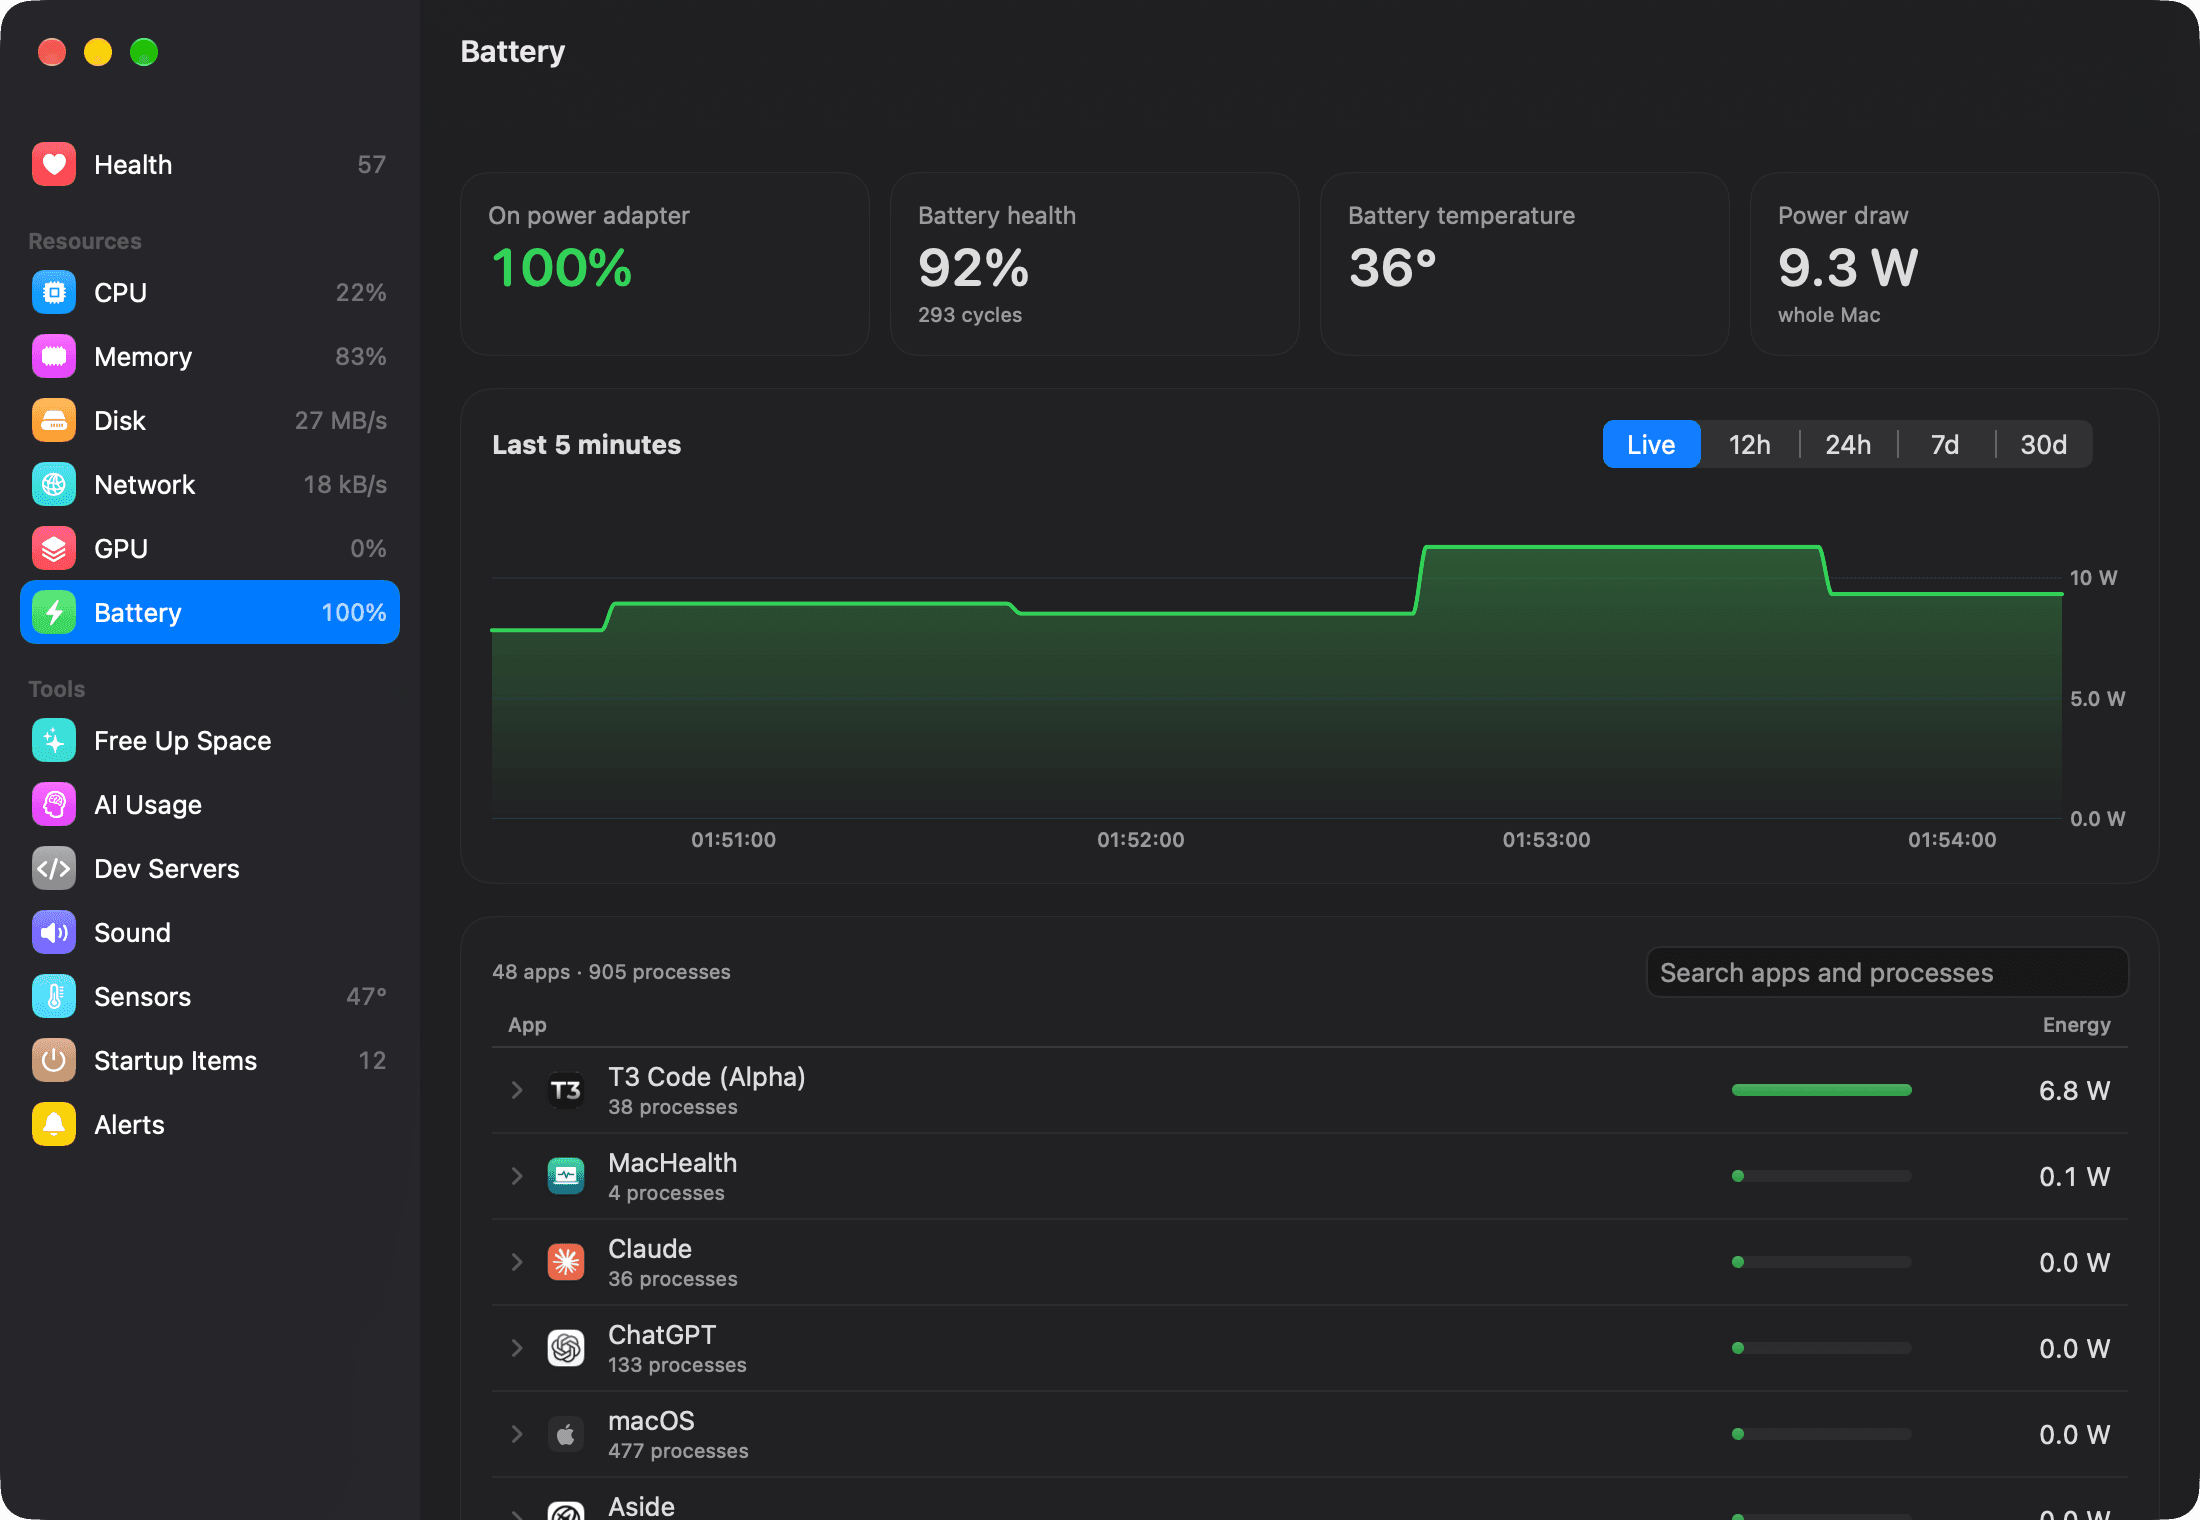Click the MacHealth energy bar
Screen dimensions: 2200x1520
[x=1821, y=1176]
